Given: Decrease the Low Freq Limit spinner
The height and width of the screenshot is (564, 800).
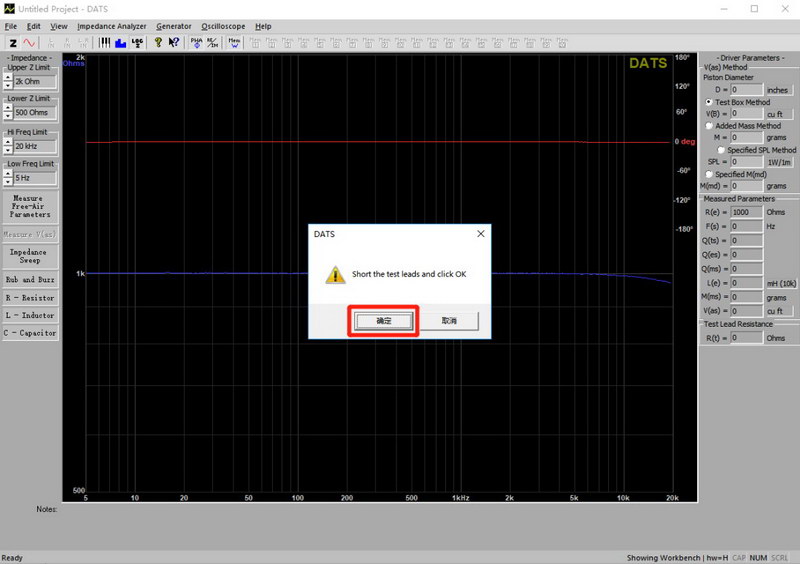Looking at the screenshot, I should [x=8, y=181].
